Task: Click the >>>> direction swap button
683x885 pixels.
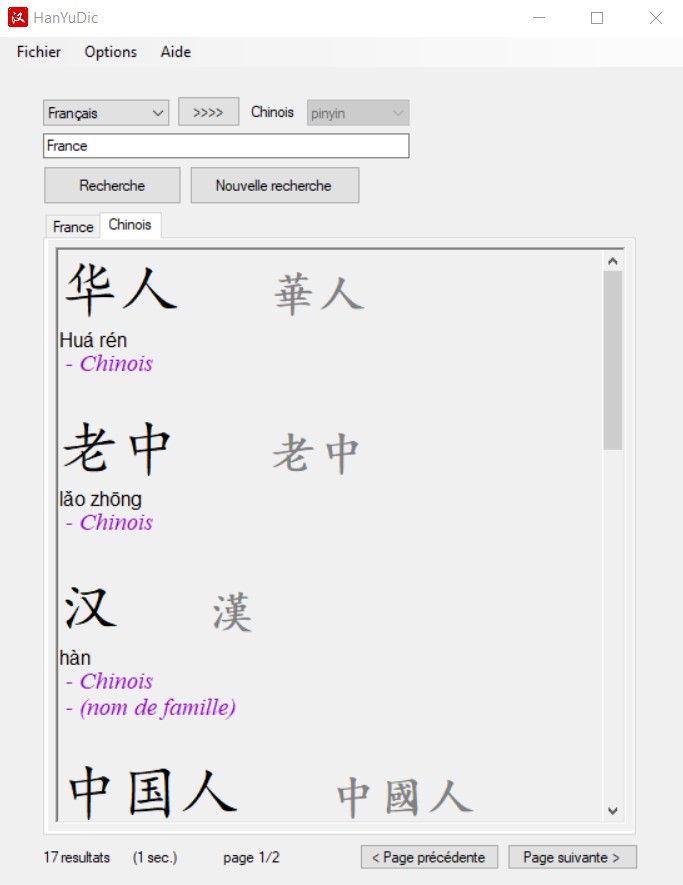Action: 208,112
